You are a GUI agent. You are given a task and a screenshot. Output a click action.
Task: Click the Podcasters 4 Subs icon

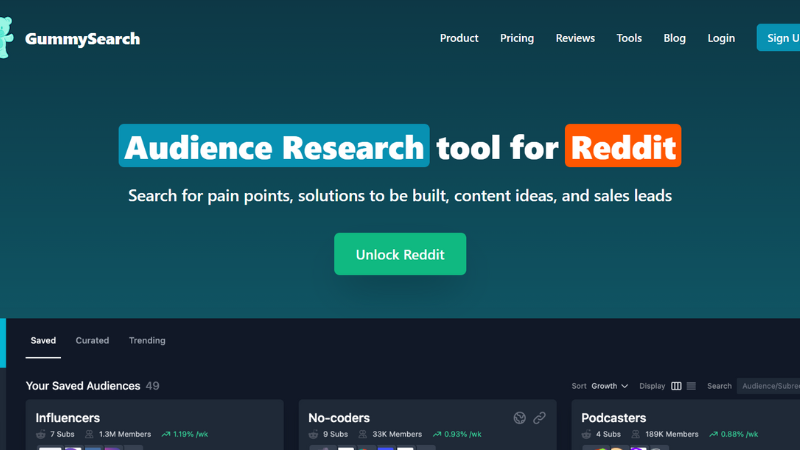pos(586,434)
